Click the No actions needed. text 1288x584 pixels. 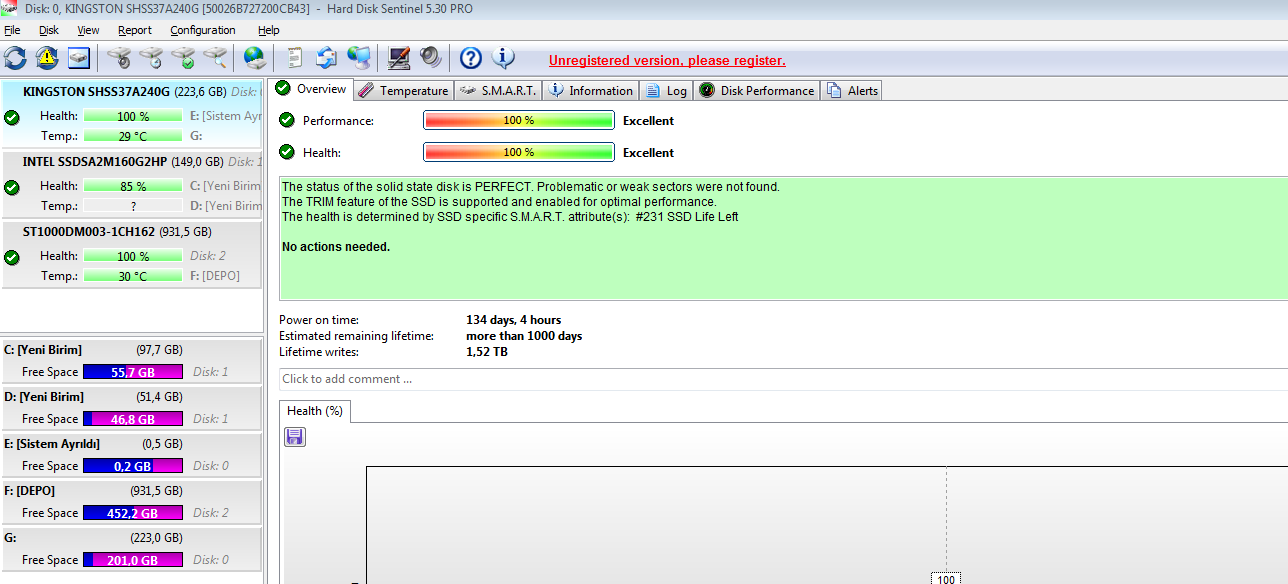[x=336, y=247]
